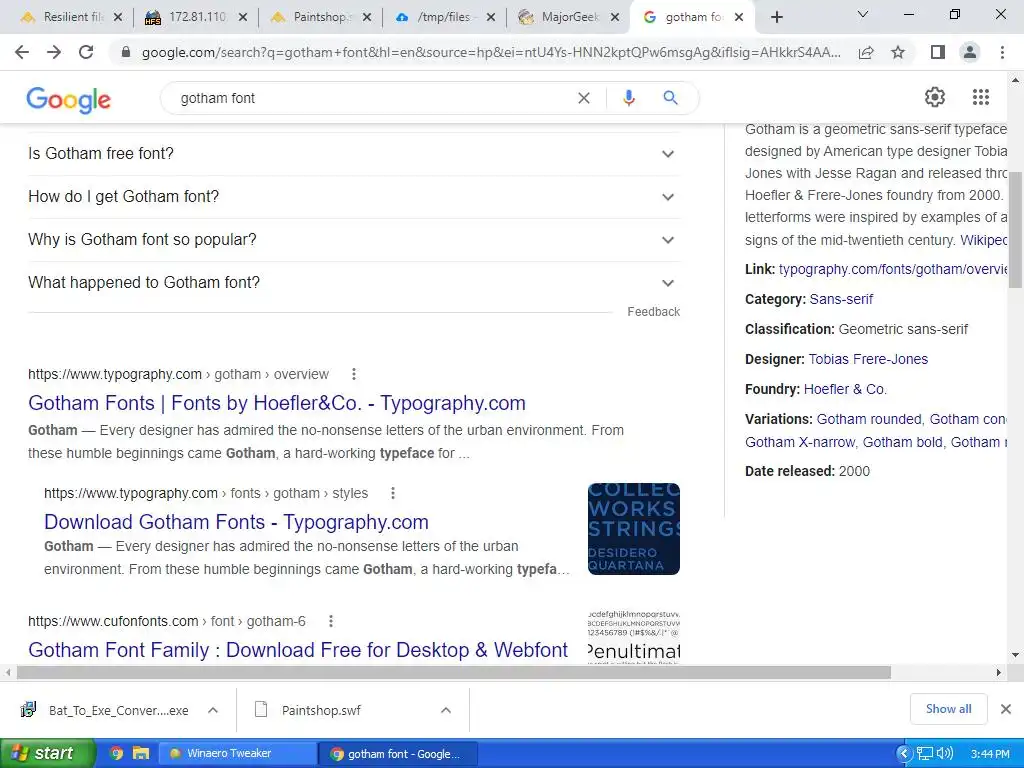This screenshot has width=1024, height=768.
Task: Expand 'What happened to Gotham font?'
Action: point(354,283)
